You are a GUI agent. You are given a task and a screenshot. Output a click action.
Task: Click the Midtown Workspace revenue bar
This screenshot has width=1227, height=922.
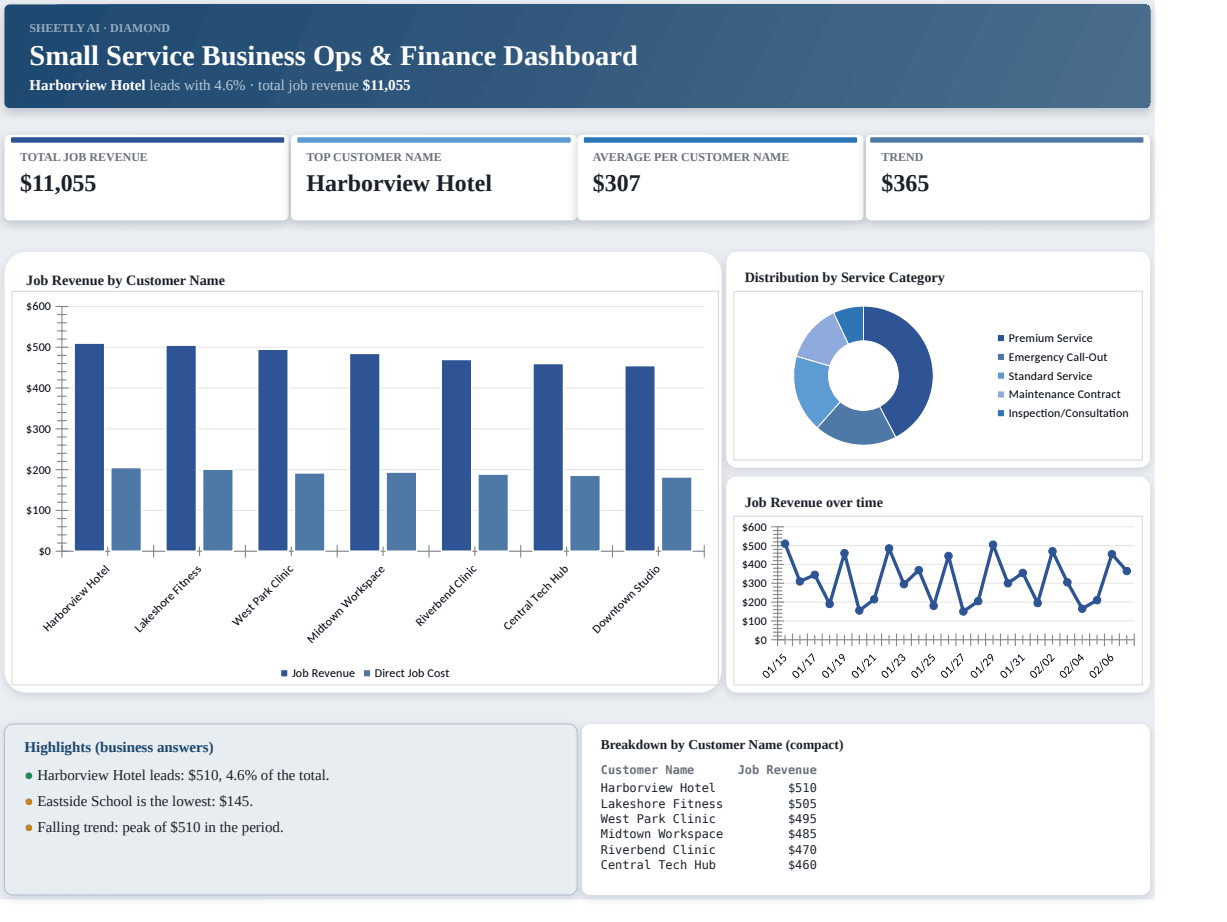[365, 452]
